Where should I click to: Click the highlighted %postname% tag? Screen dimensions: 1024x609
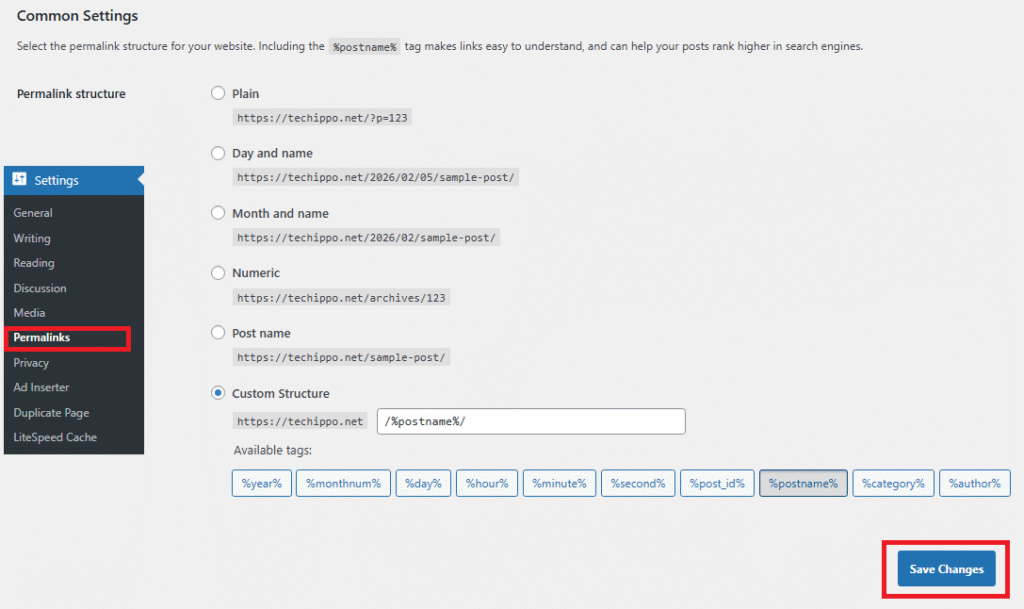coord(803,483)
